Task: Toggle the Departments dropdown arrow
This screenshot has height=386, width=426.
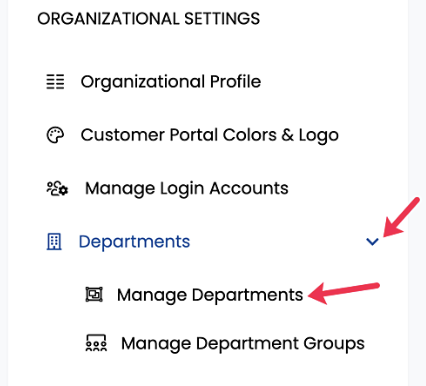Action: (x=372, y=242)
